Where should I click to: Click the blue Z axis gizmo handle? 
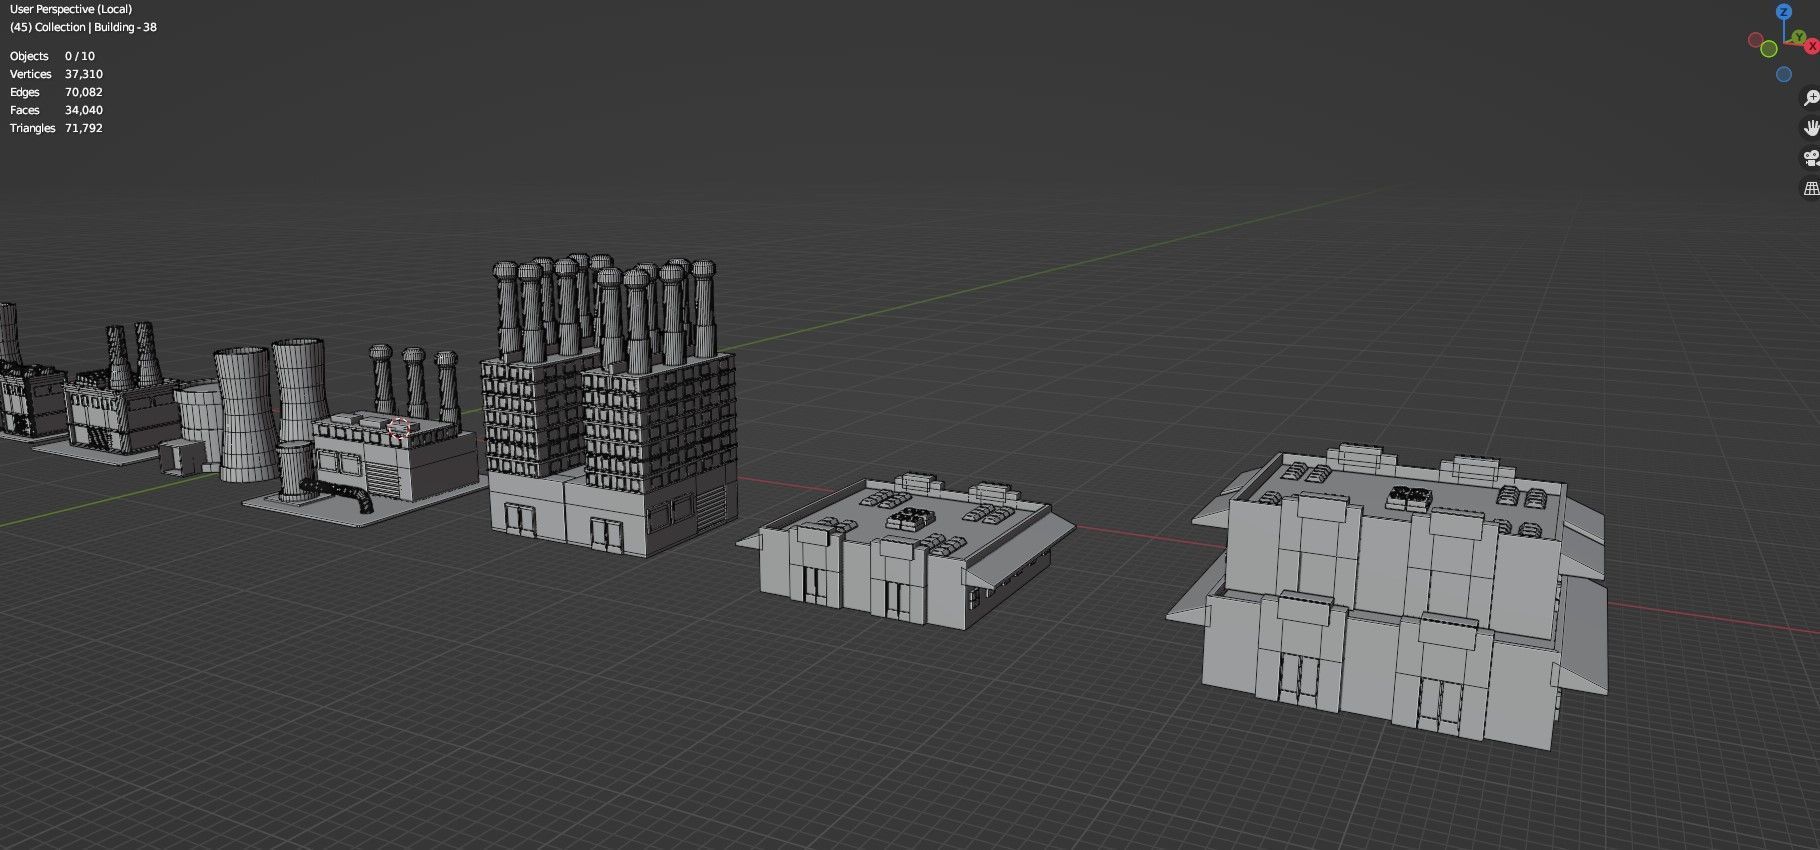tap(1784, 11)
